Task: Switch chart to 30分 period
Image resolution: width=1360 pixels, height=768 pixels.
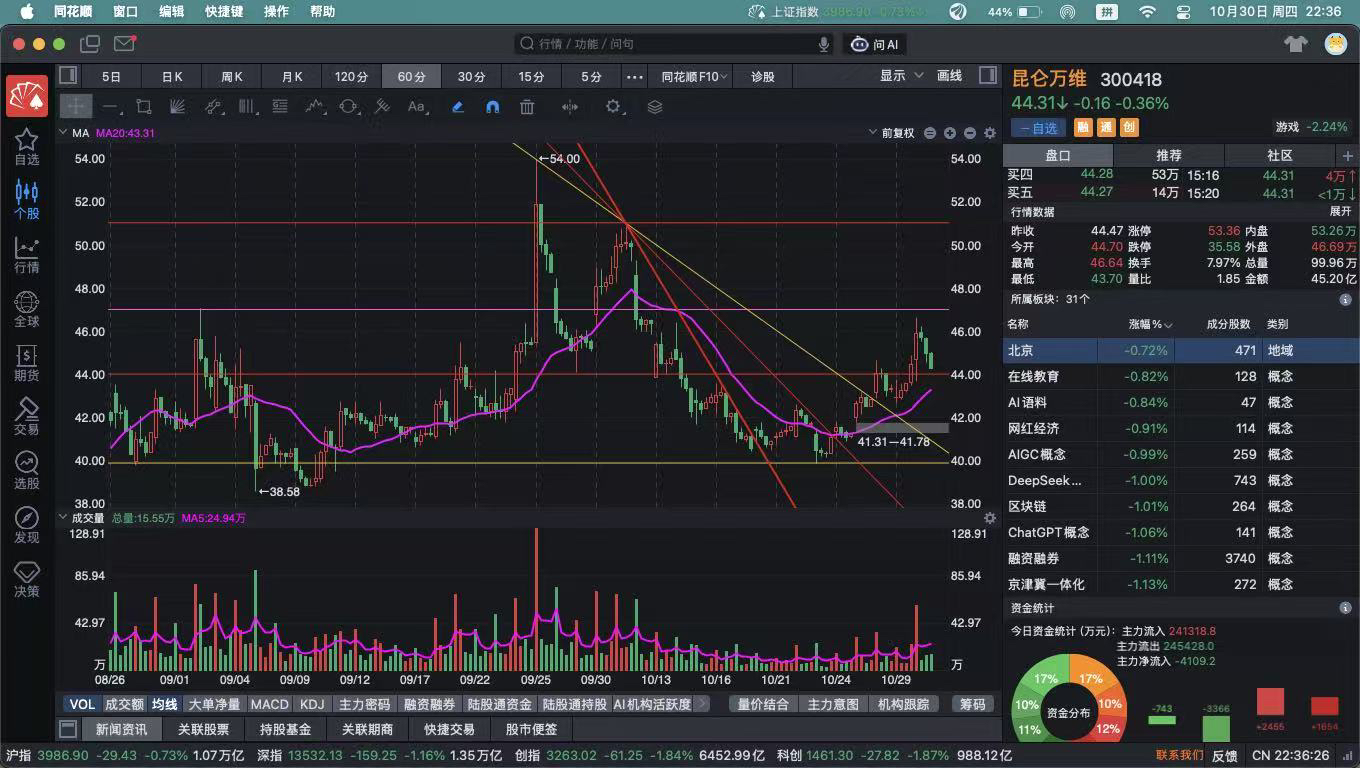Action: click(x=471, y=76)
